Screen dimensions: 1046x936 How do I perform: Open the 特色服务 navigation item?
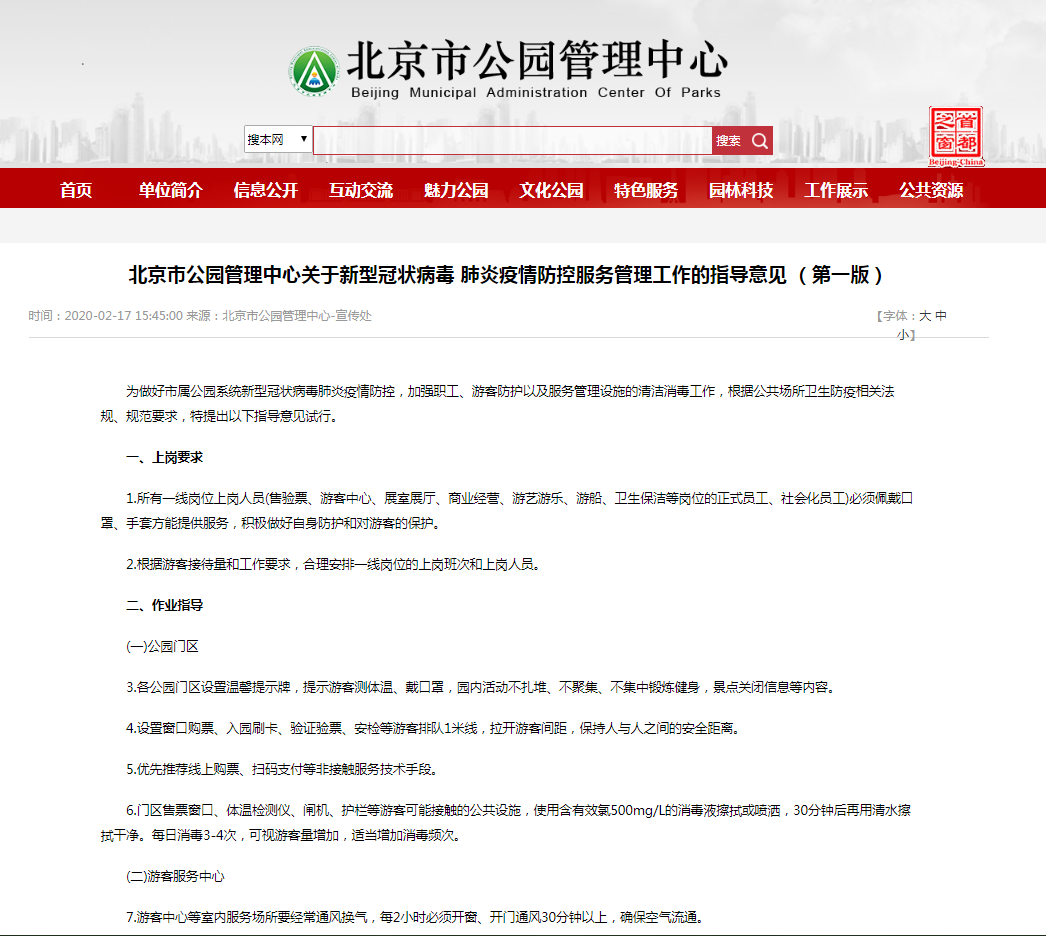click(x=646, y=190)
